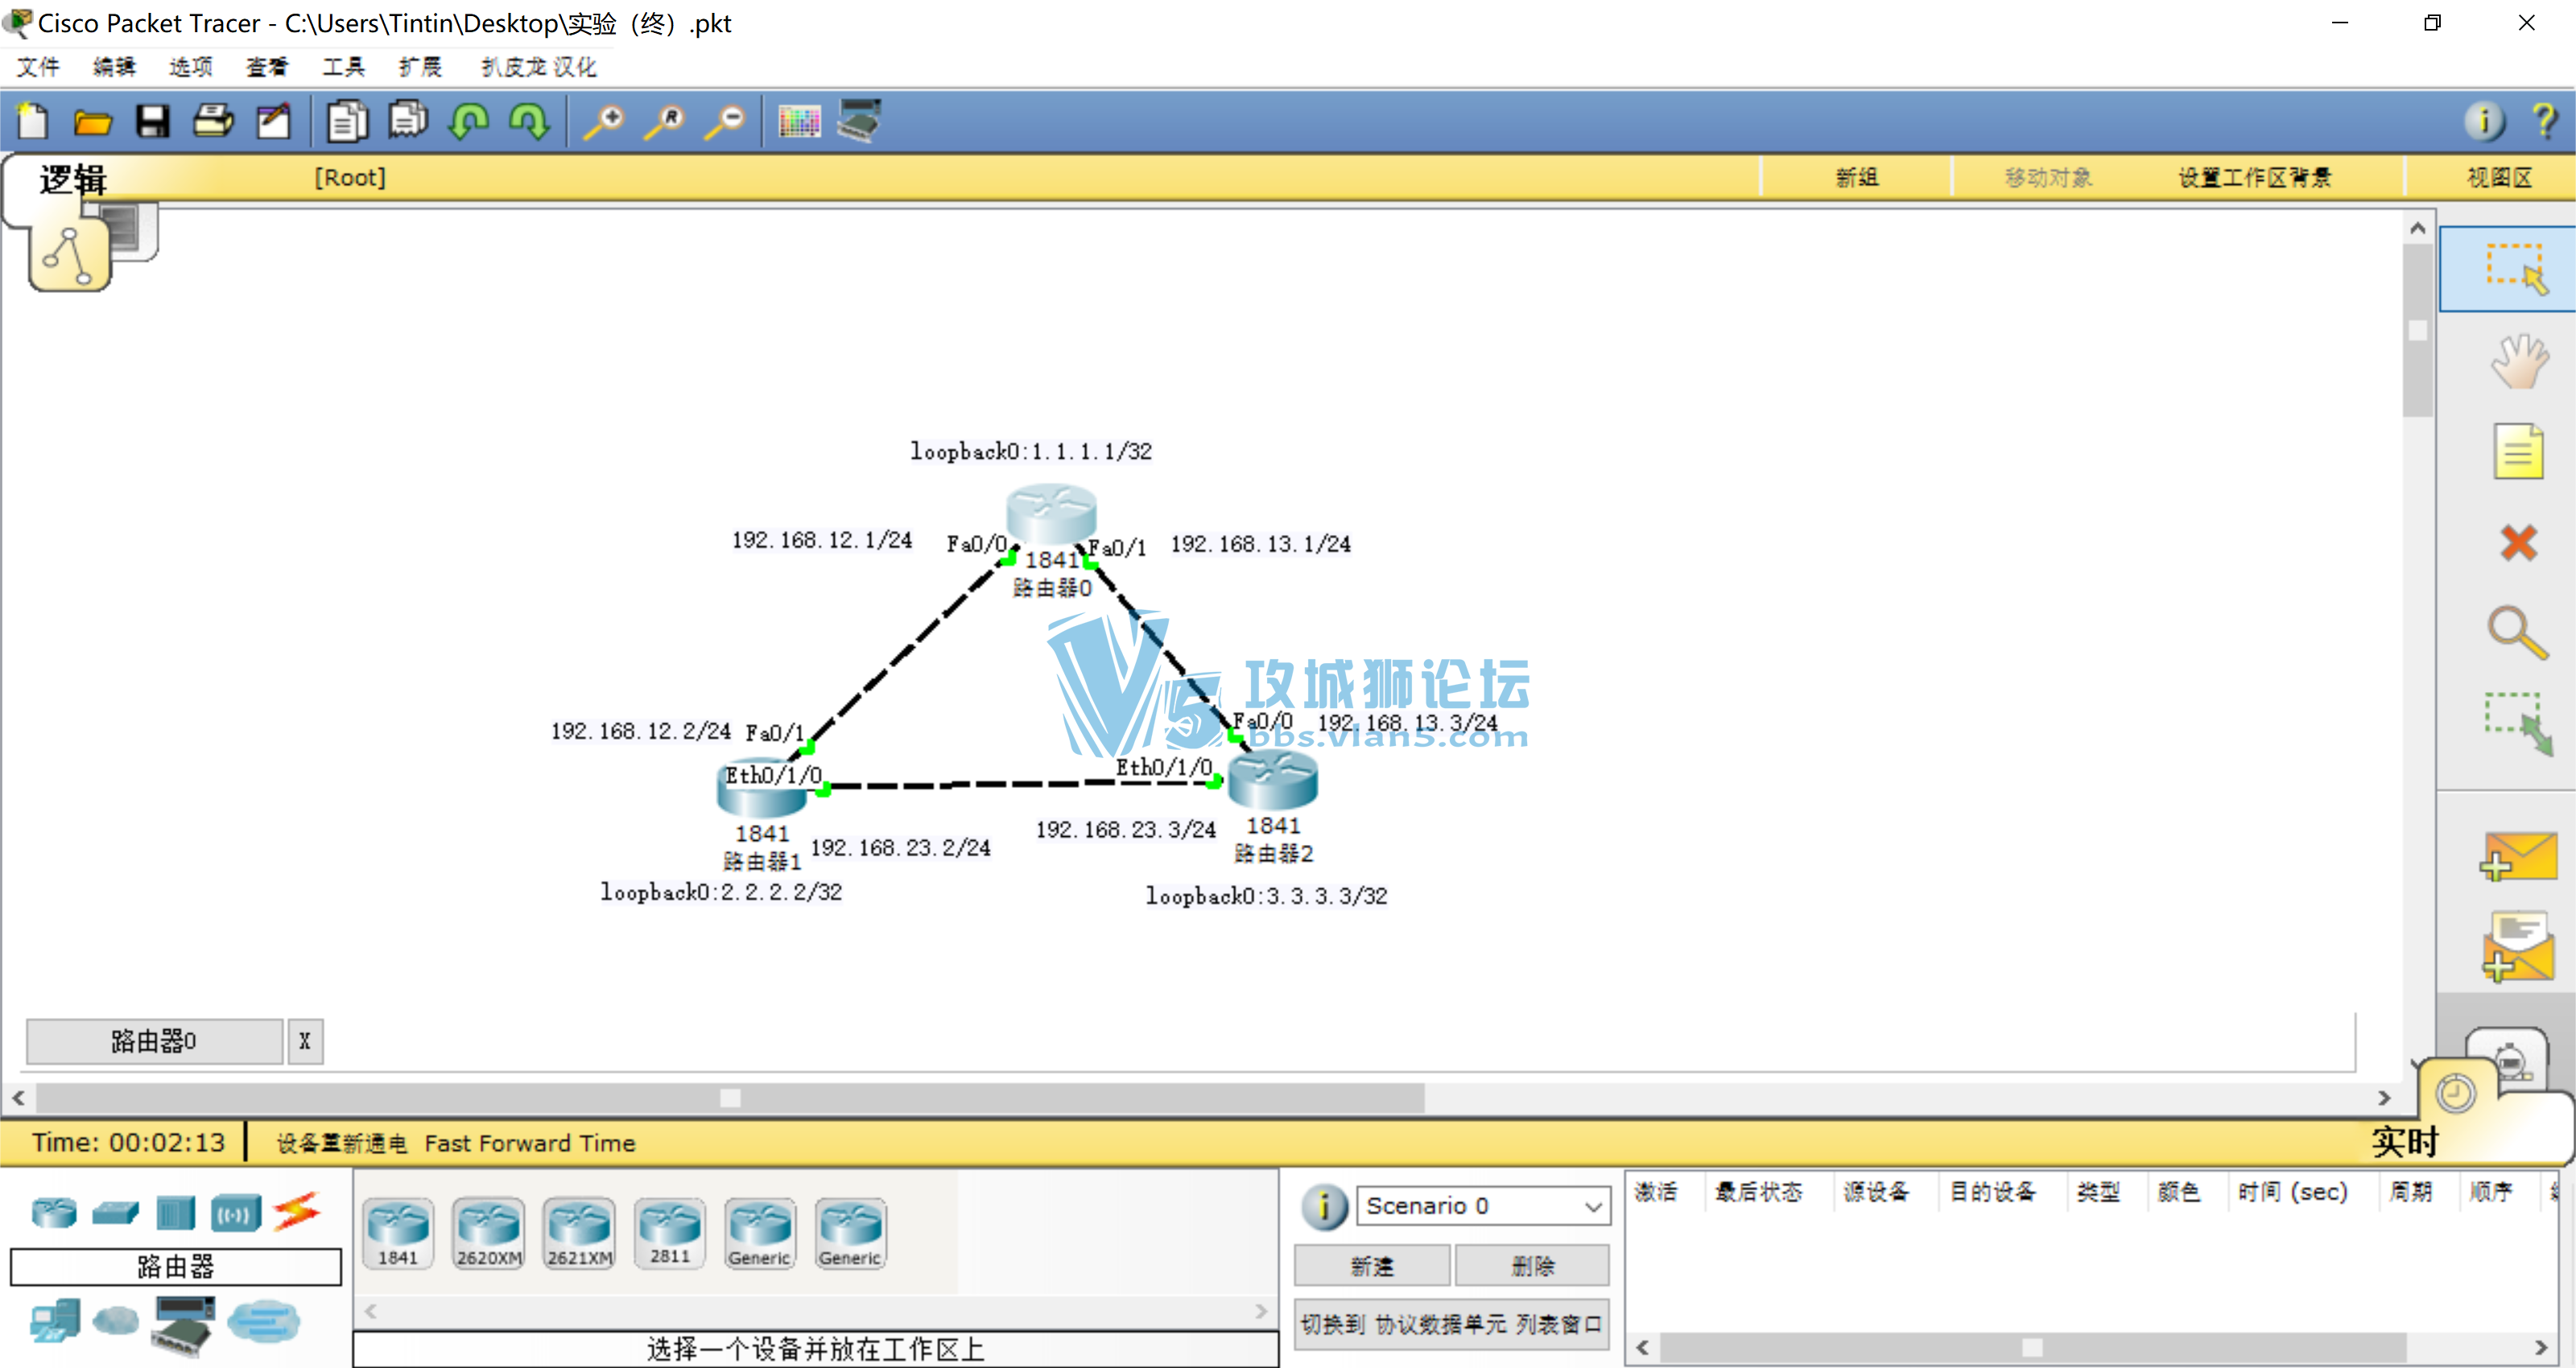Close the 路由器0 tab with X
This screenshot has width=2576, height=1368.
305,1041
